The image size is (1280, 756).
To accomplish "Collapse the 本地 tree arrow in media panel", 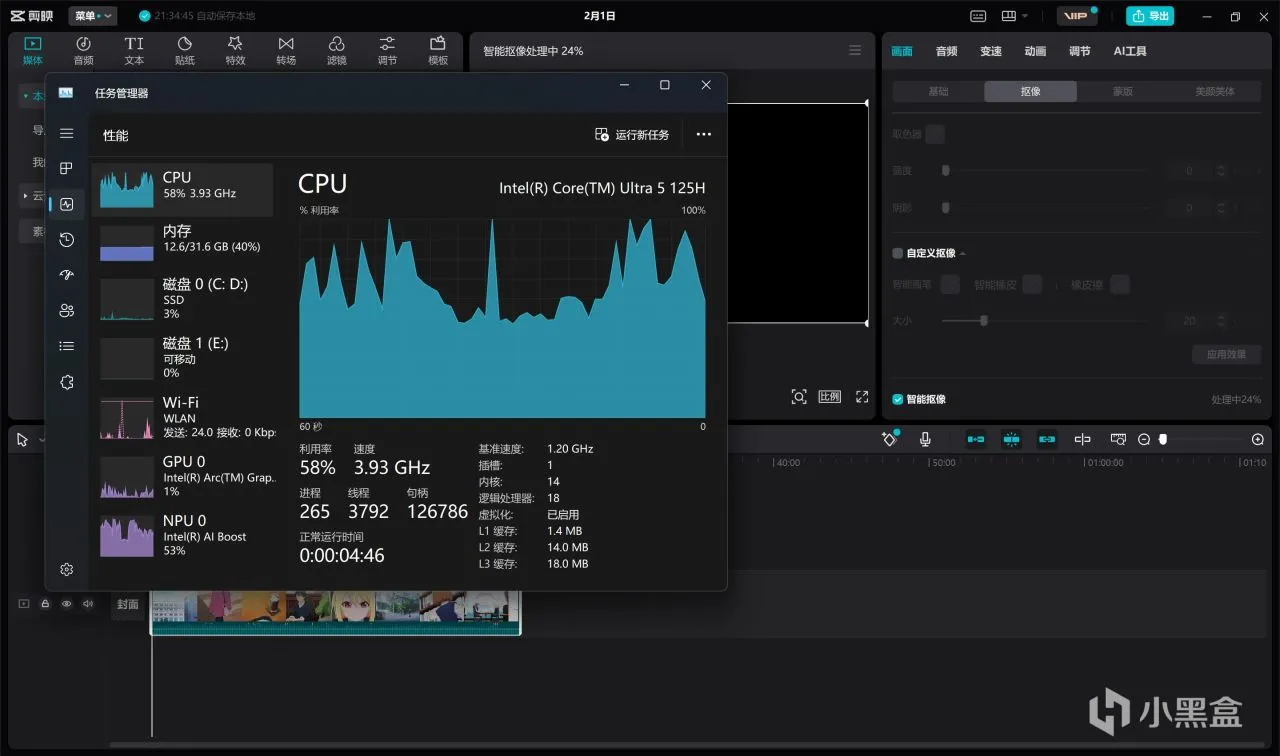I will pyautogui.click(x=25, y=97).
